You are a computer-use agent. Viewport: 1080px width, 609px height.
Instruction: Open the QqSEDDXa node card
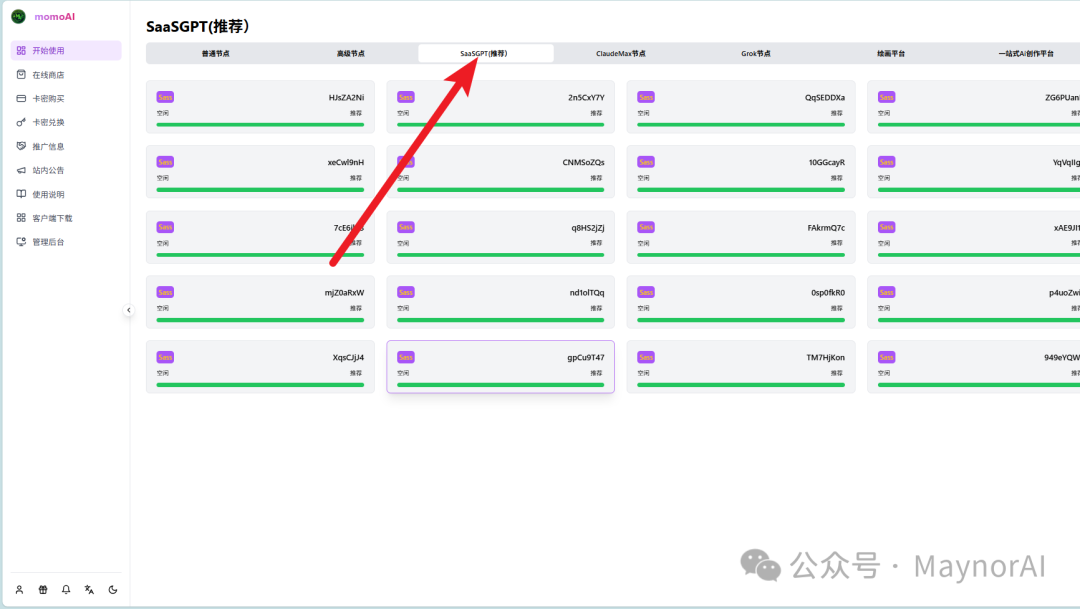(741, 107)
